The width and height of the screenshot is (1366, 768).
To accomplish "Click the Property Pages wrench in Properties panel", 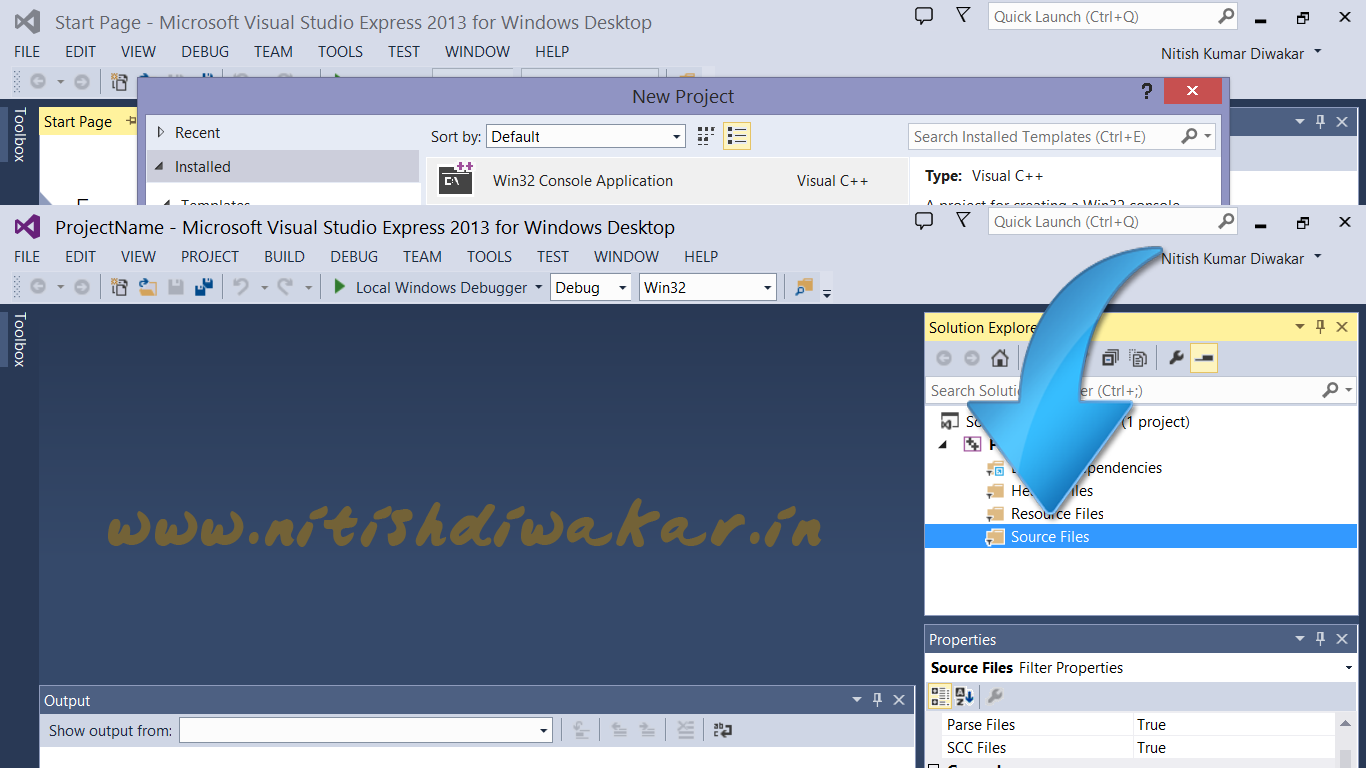I will point(995,696).
